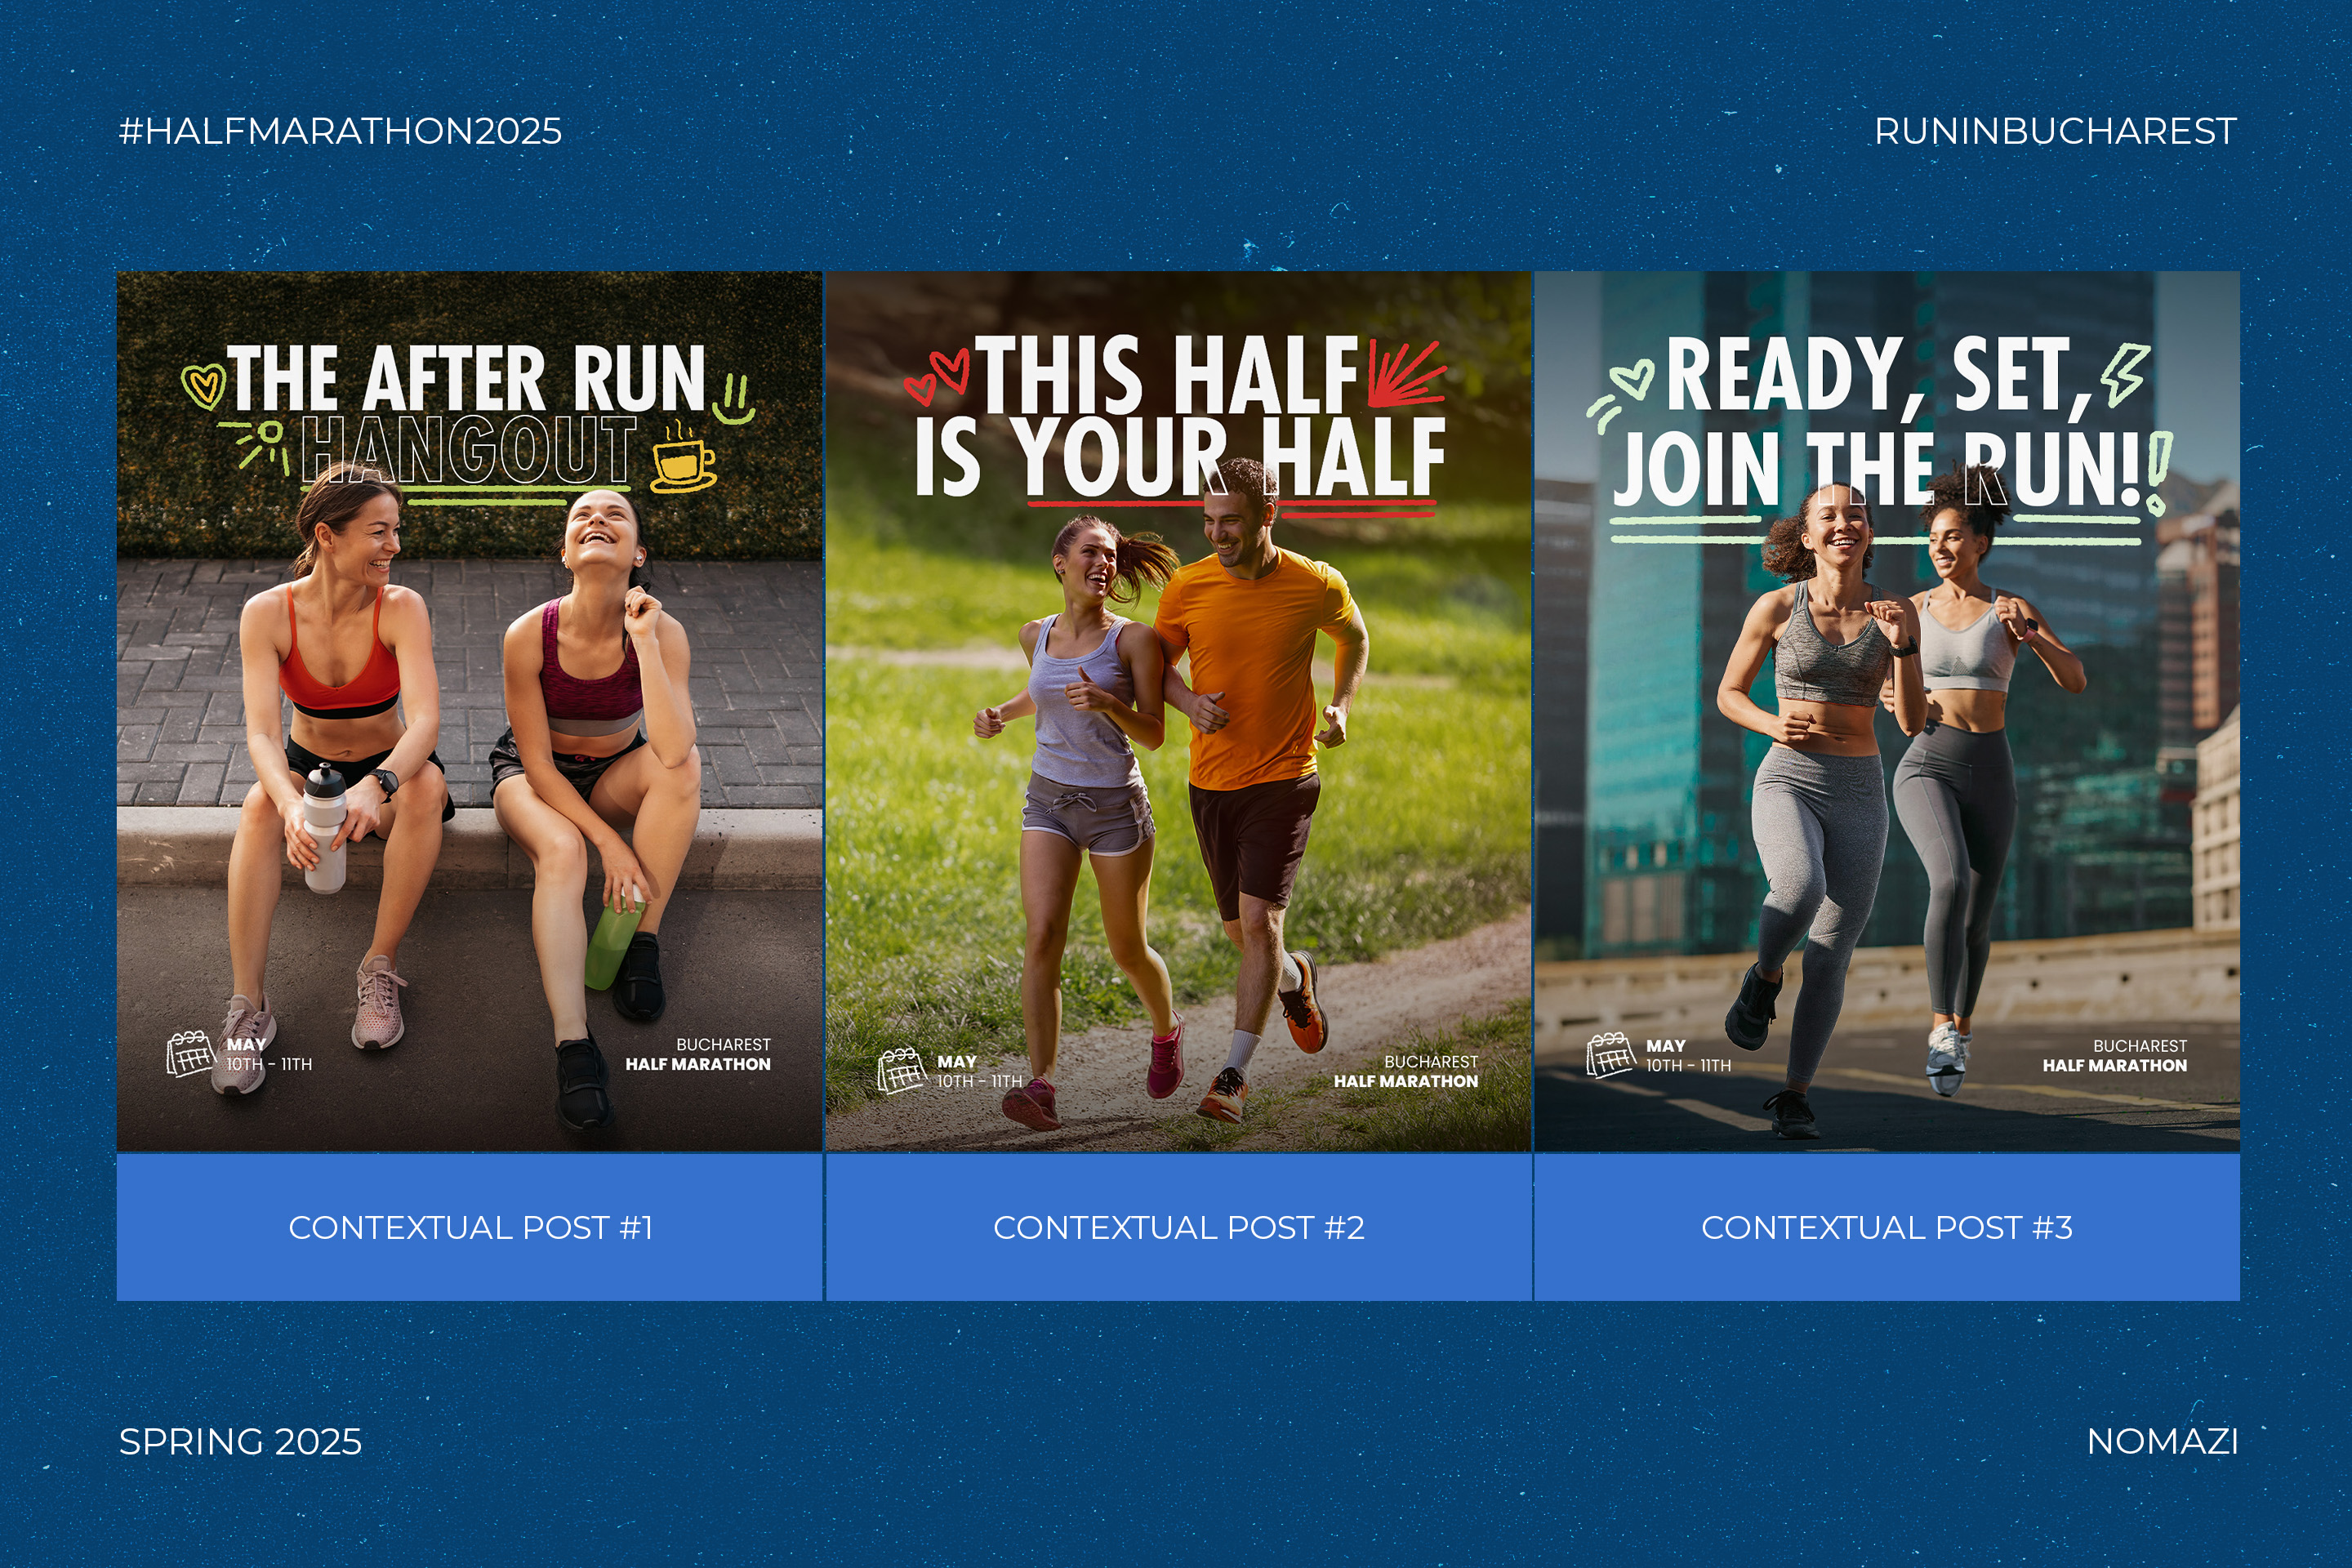Click the calendar icon on third post

[1610, 1056]
